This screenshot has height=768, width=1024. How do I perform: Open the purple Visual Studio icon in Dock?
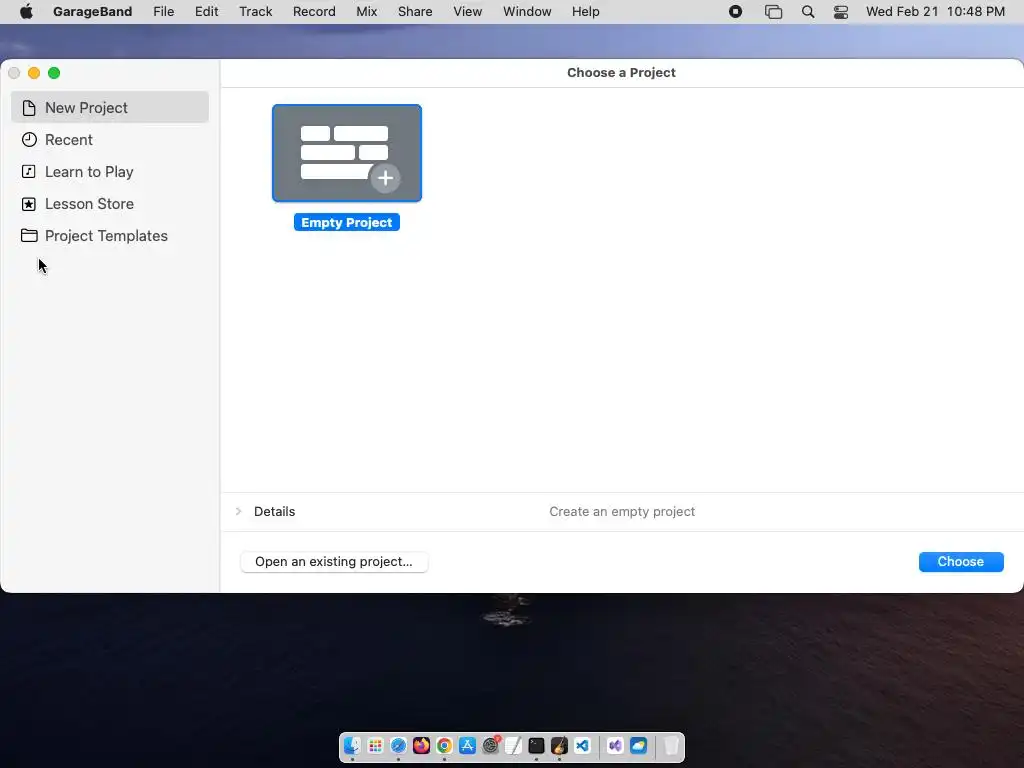point(615,746)
